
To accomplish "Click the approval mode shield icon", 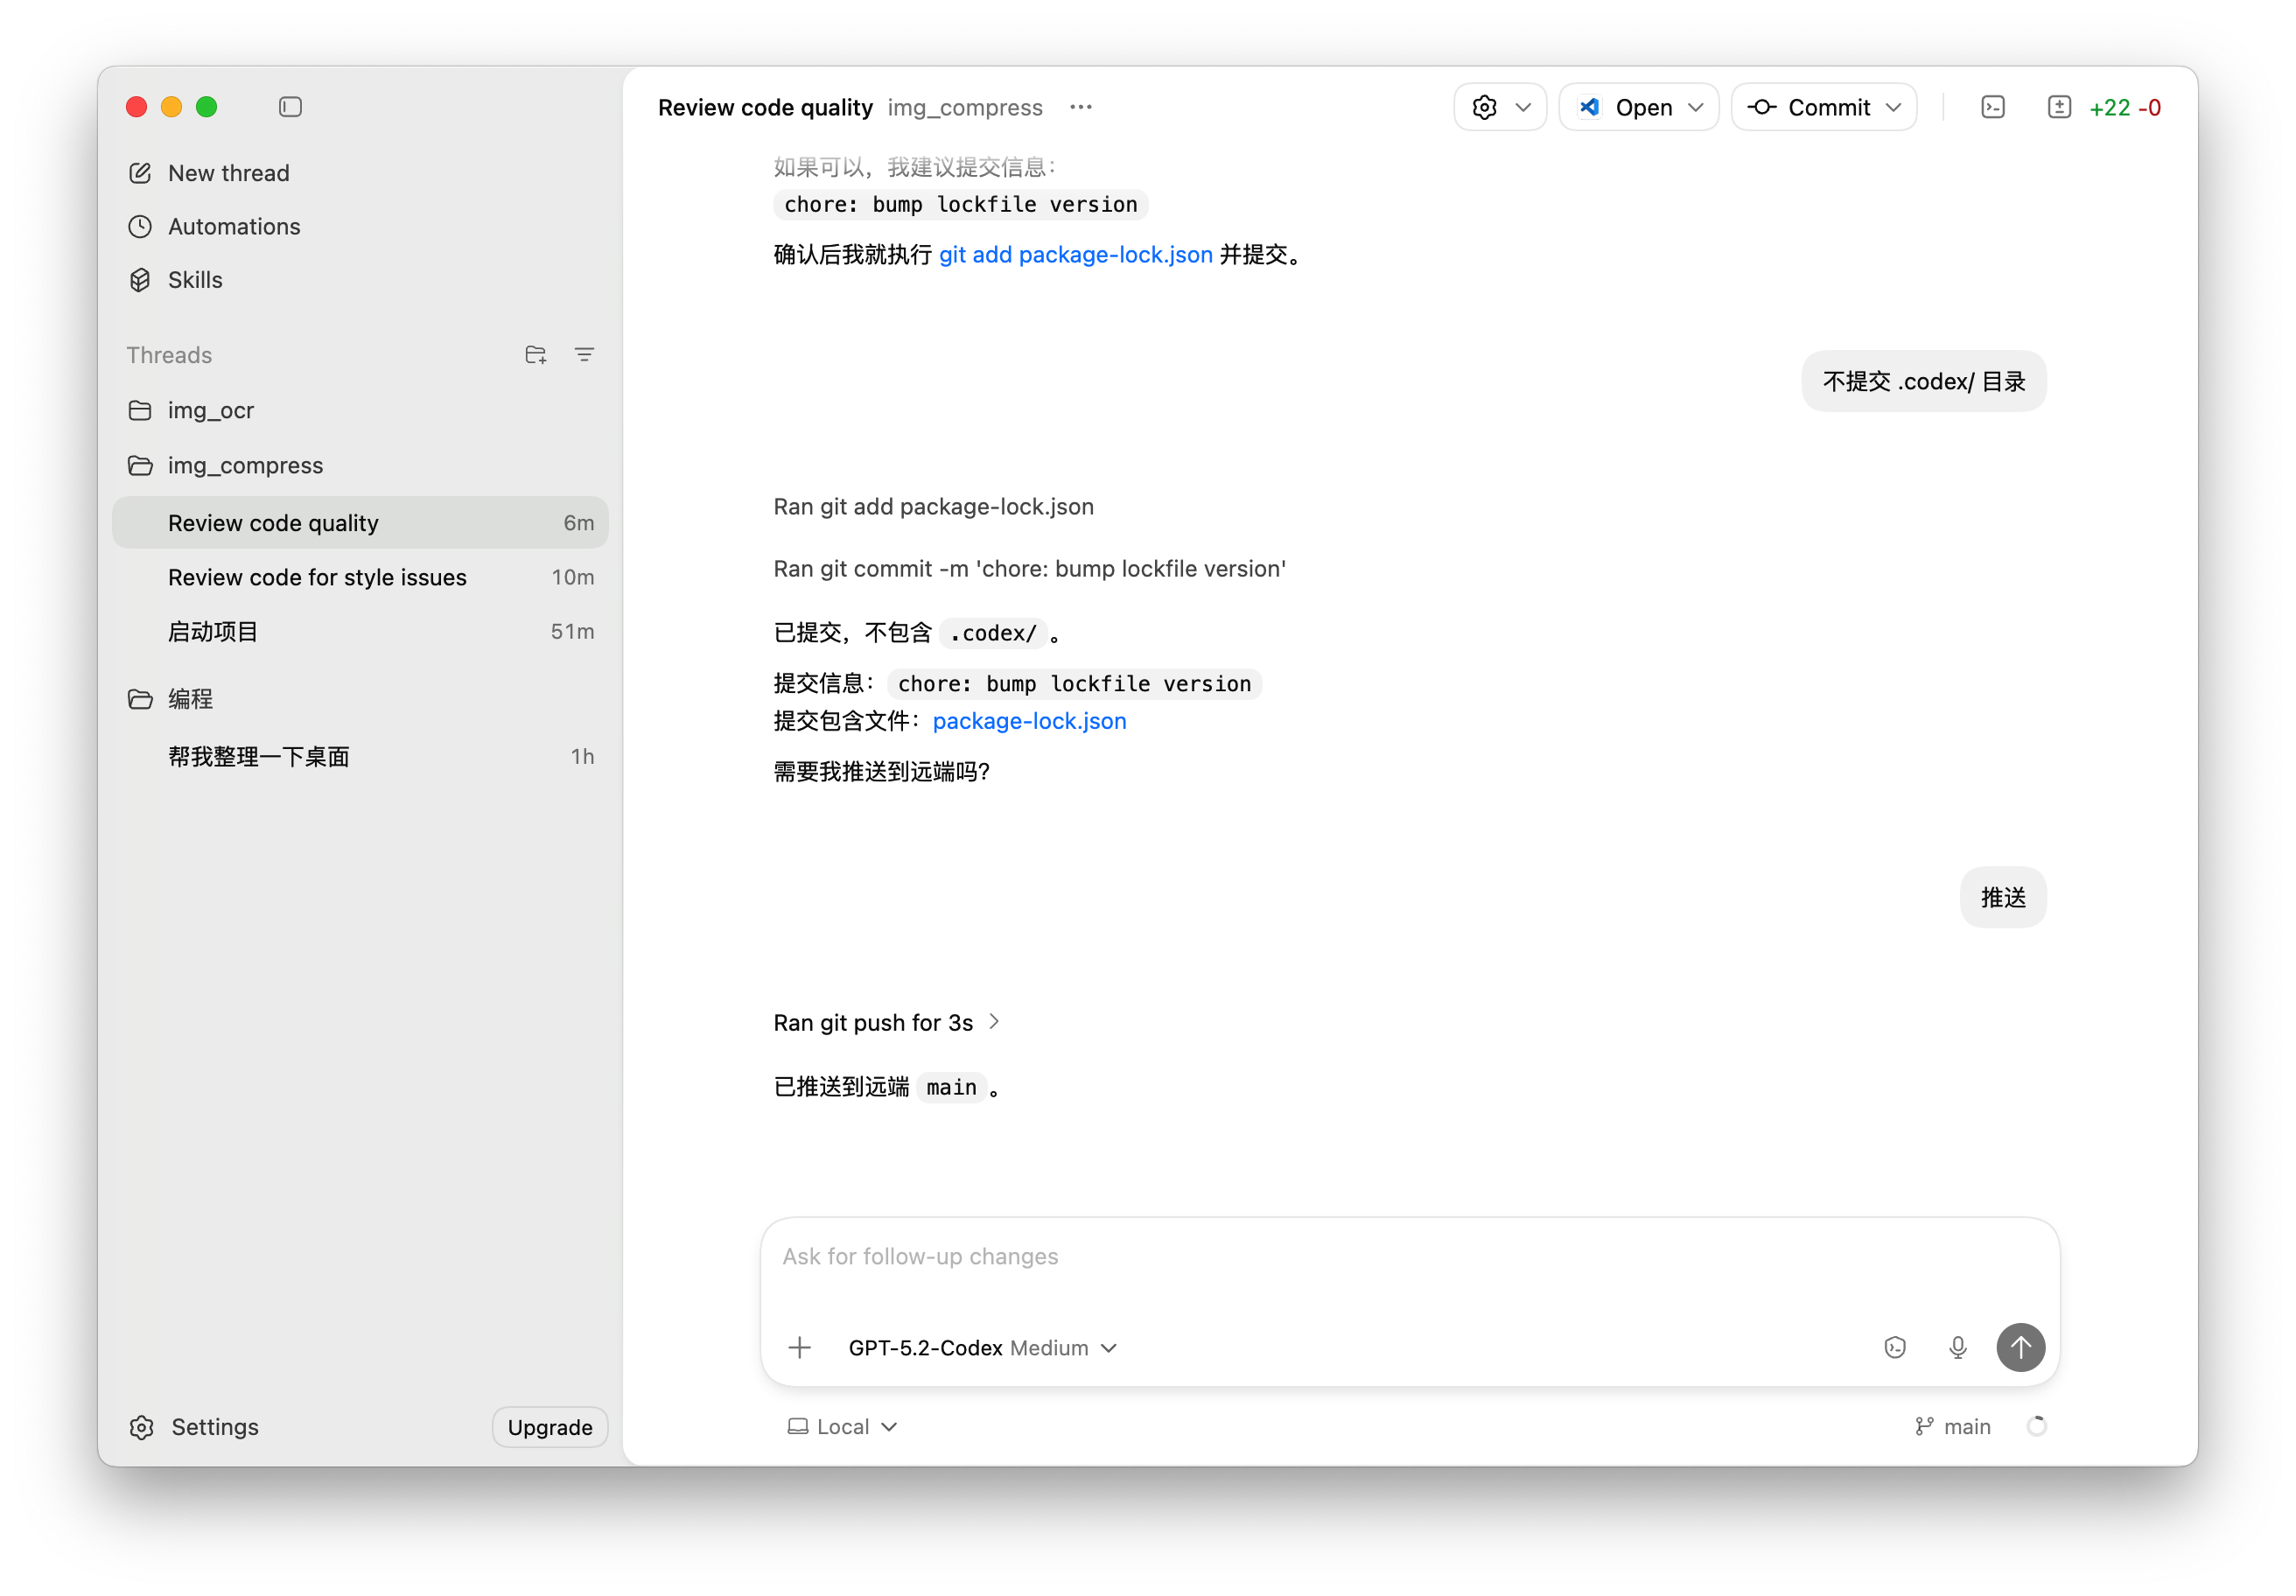I will click(1894, 1347).
